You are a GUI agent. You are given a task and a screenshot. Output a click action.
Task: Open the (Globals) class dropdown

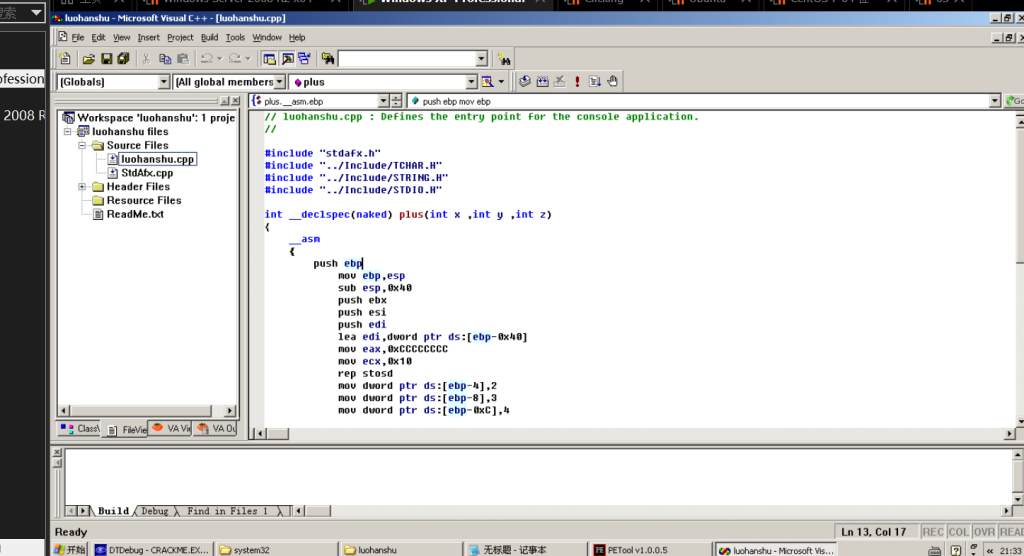click(x=164, y=82)
